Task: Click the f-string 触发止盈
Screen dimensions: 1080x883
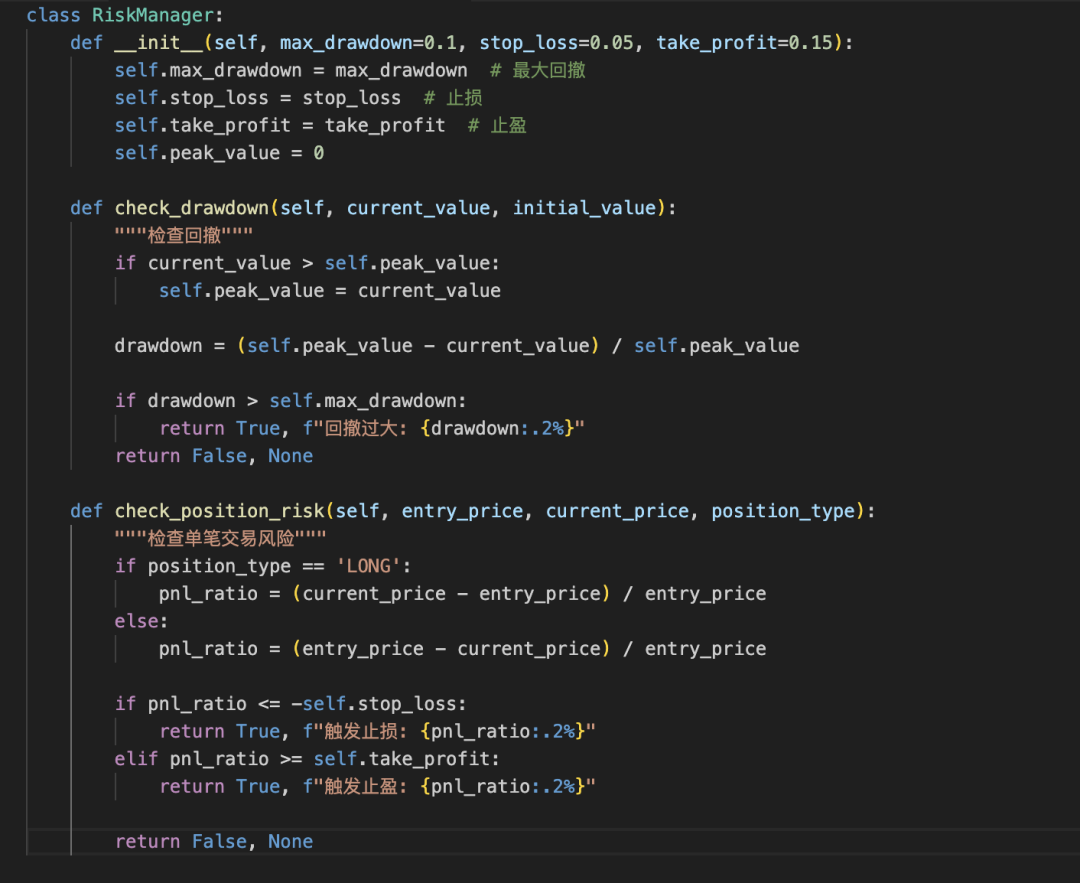Action: point(449,787)
